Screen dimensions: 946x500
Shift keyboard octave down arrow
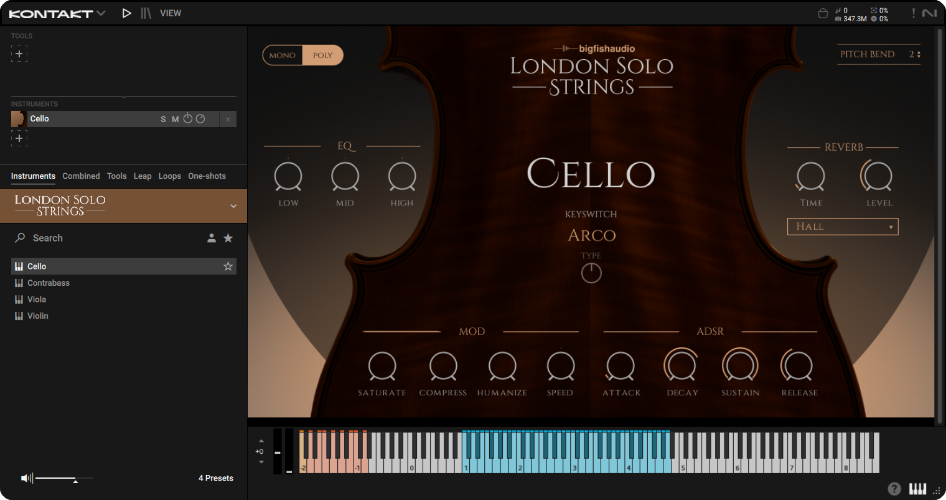click(261, 462)
